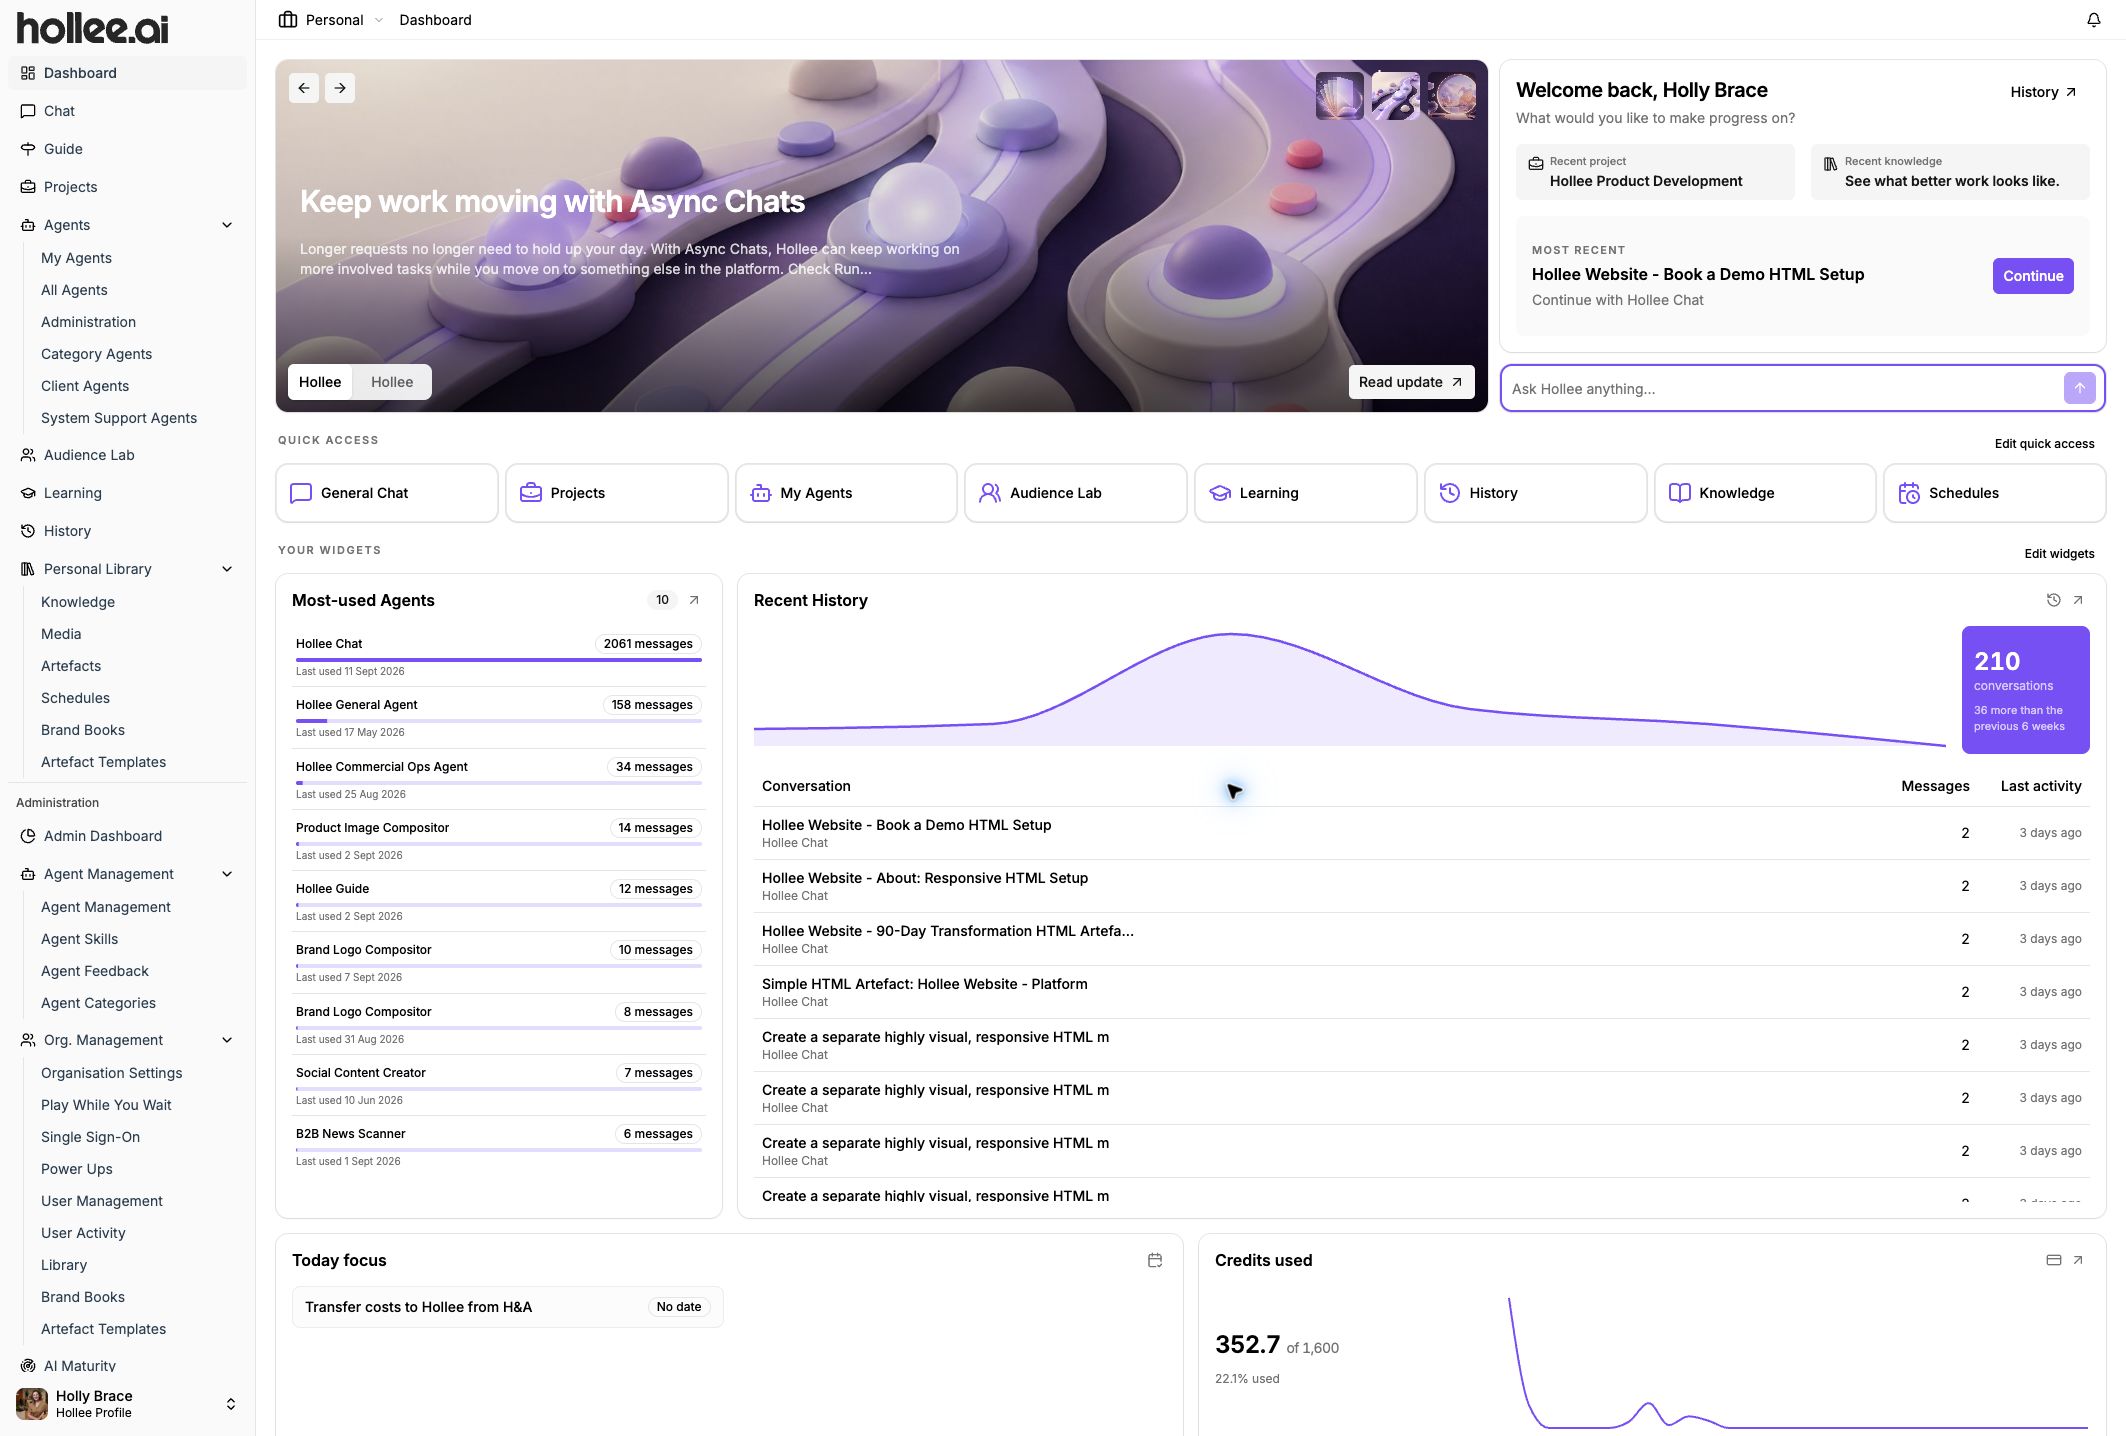Collapse the Agents sidebar section
2126x1436 pixels.
227,225
